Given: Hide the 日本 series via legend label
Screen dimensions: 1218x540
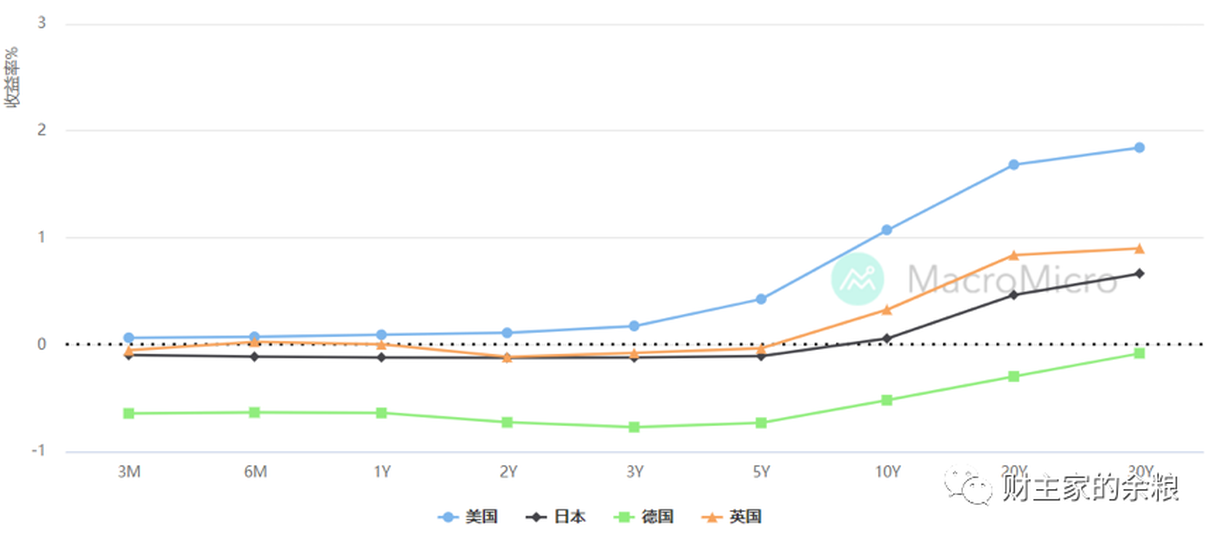Looking at the screenshot, I should coord(570,517).
